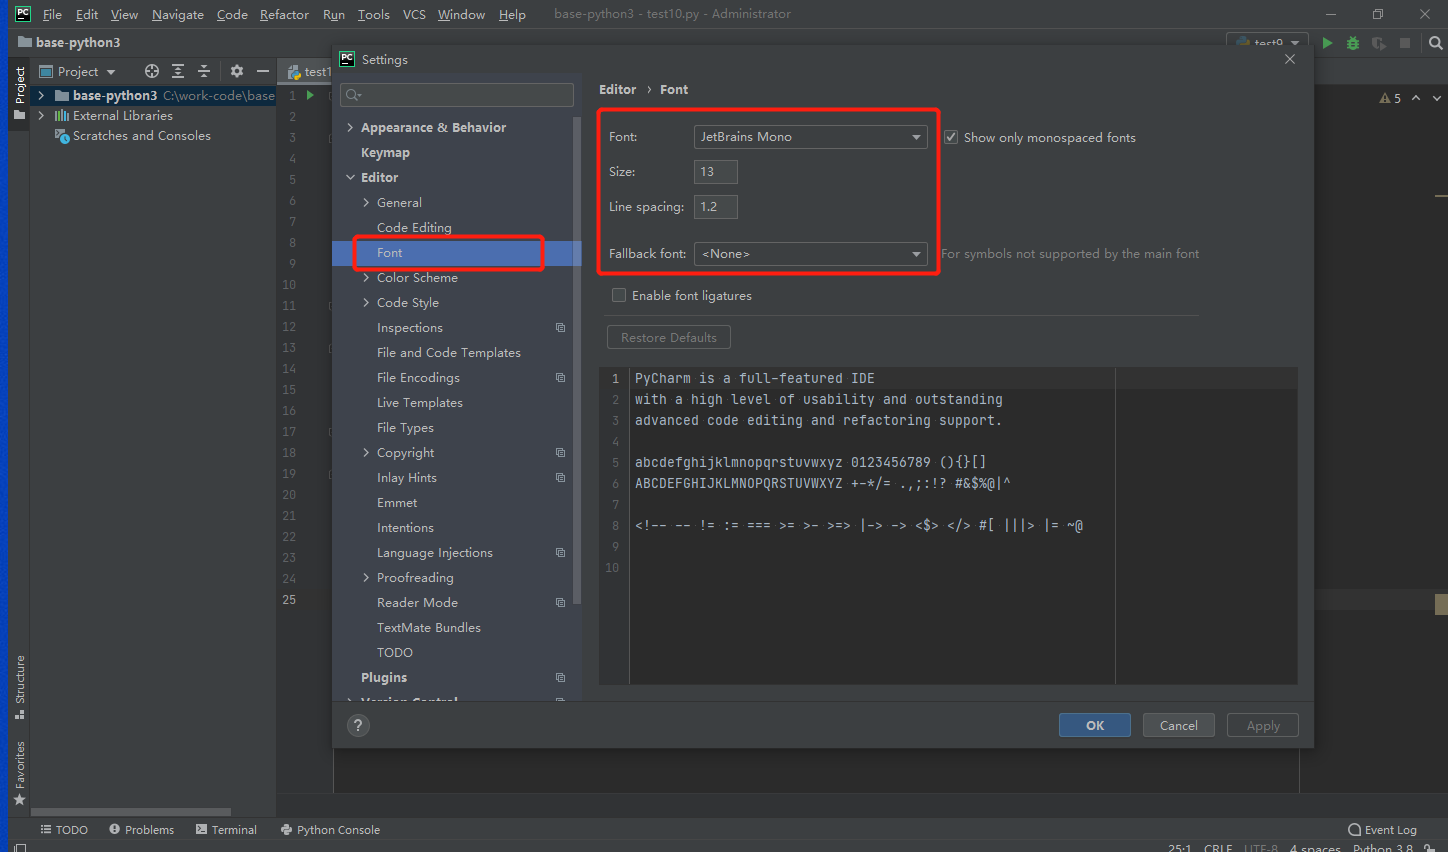Click the Run green play icon
This screenshot has width=1448, height=852.
pos(1327,43)
